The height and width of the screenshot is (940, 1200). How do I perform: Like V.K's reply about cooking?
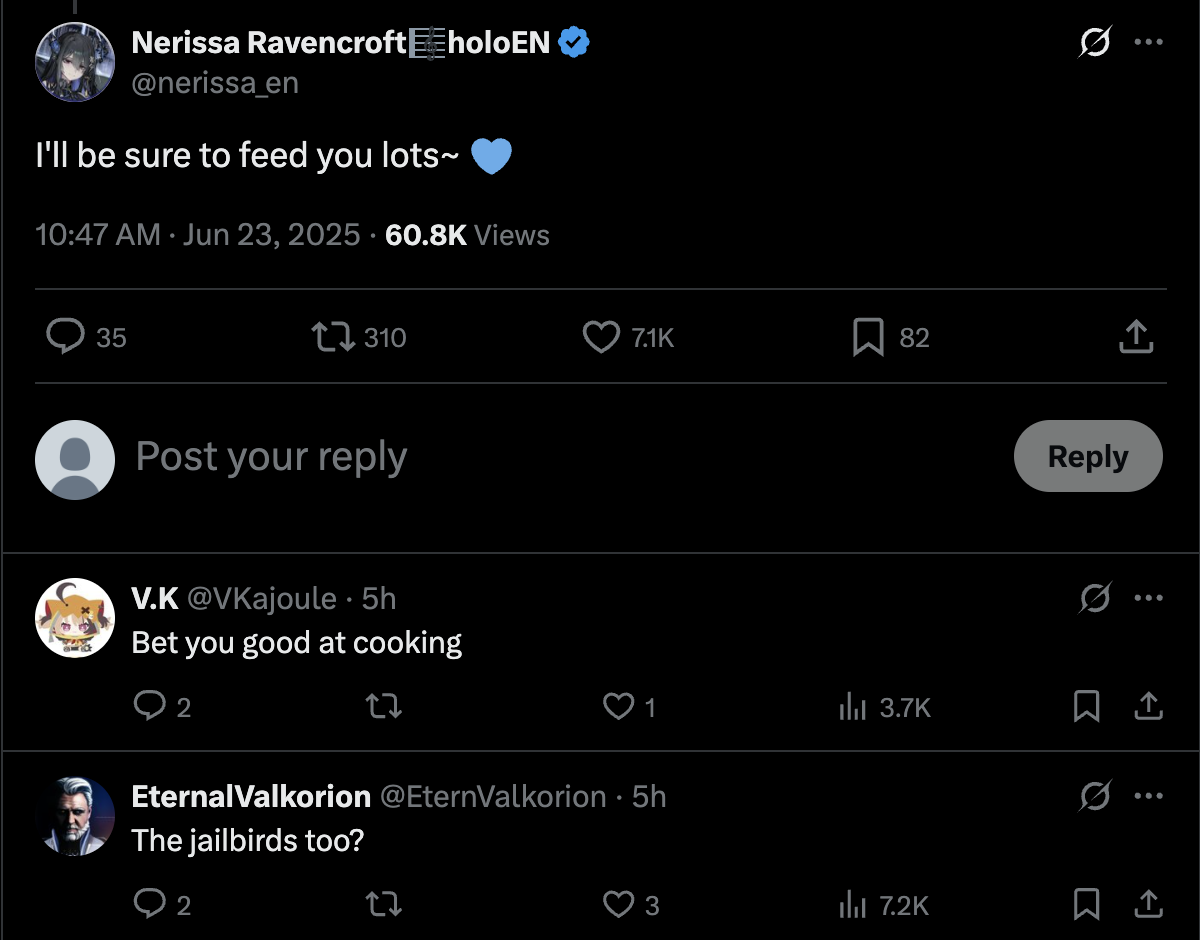[x=619, y=707]
